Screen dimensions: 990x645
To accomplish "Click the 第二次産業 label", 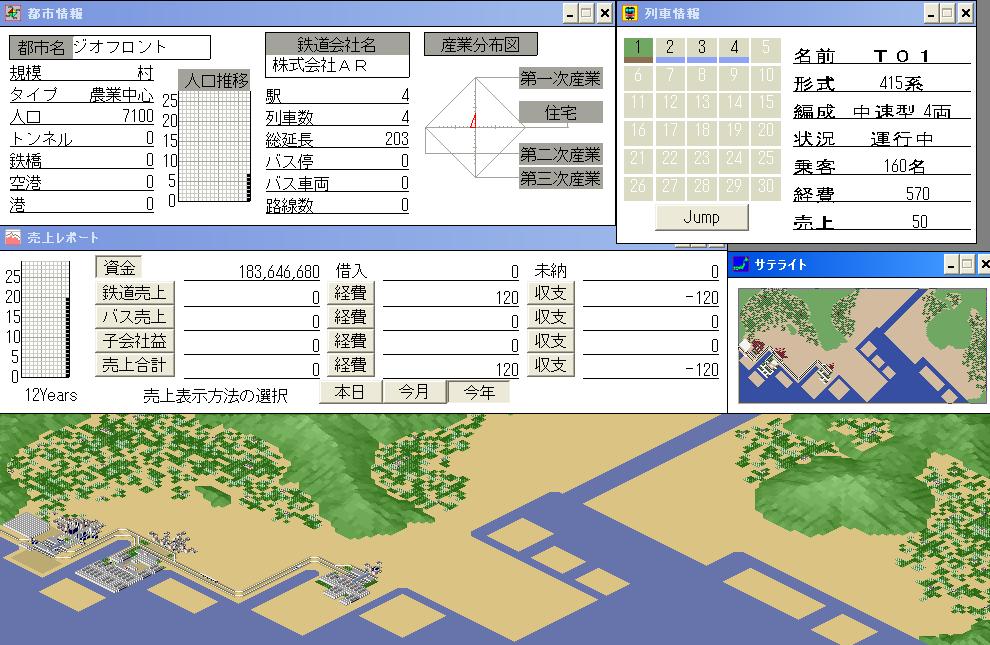I will (x=560, y=154).
